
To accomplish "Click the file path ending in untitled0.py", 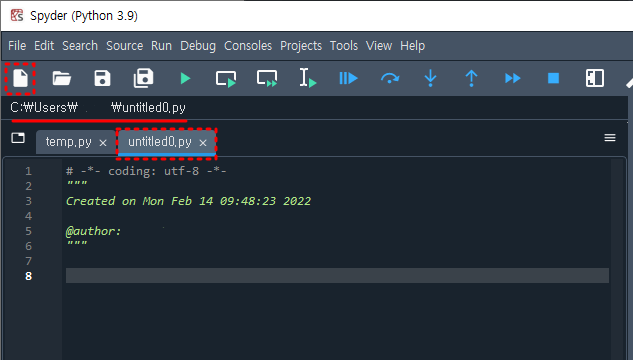I will click(x=98, y=107).
